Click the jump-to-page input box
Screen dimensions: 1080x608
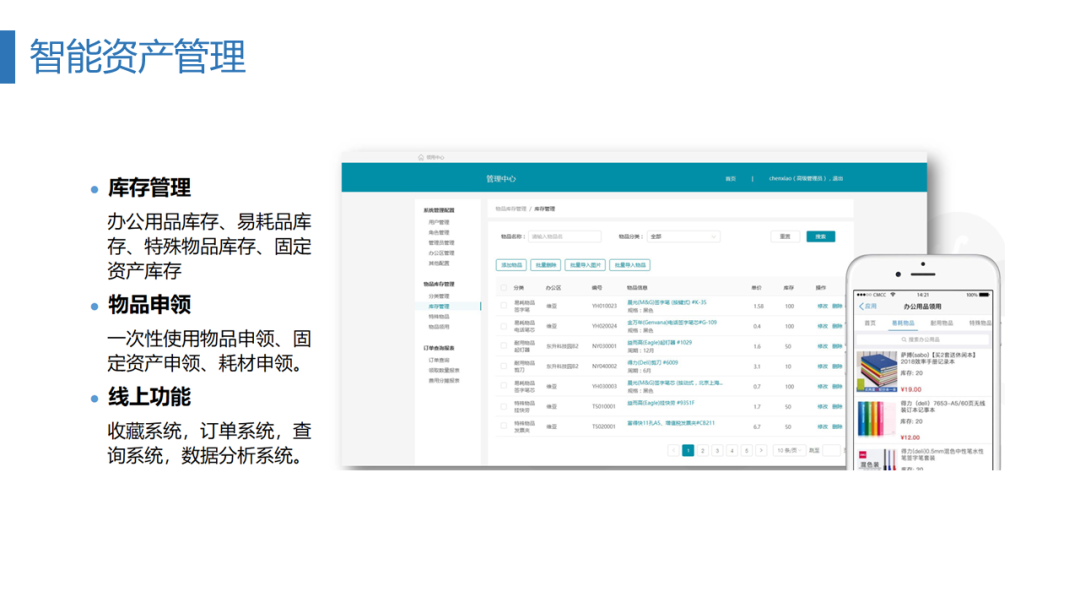(x=832, y=450)
